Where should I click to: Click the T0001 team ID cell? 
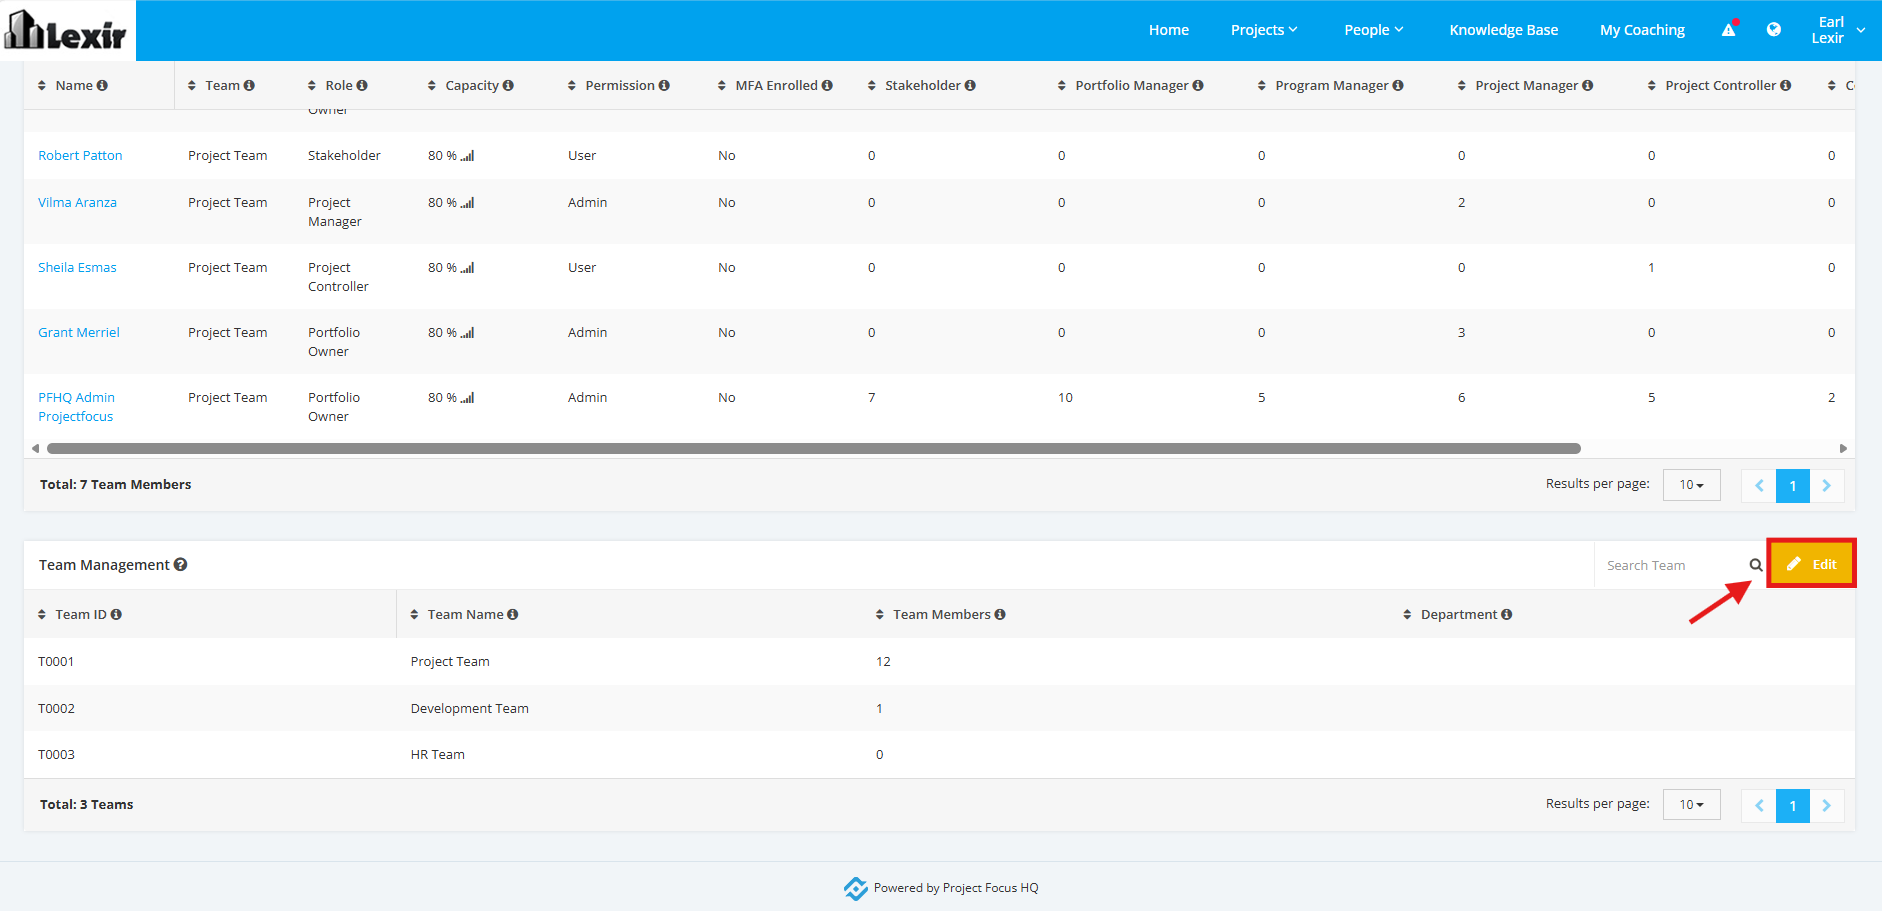[56, 662]
